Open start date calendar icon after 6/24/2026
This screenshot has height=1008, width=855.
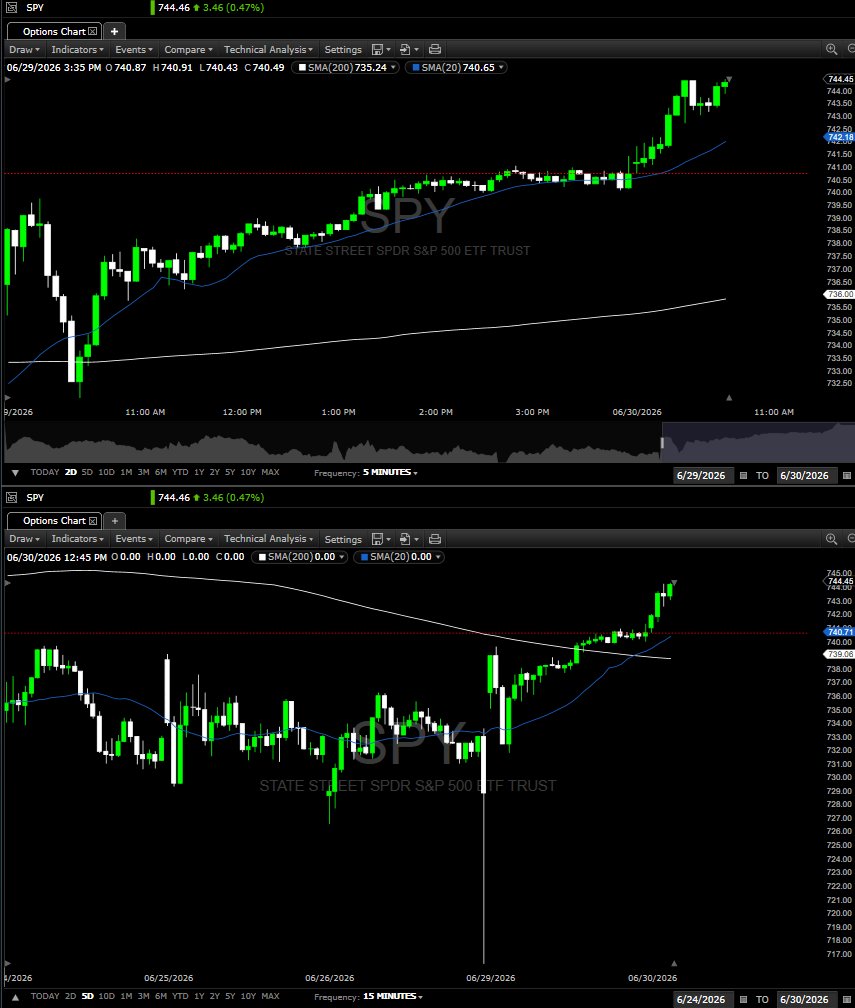[x=743, y=1000]
